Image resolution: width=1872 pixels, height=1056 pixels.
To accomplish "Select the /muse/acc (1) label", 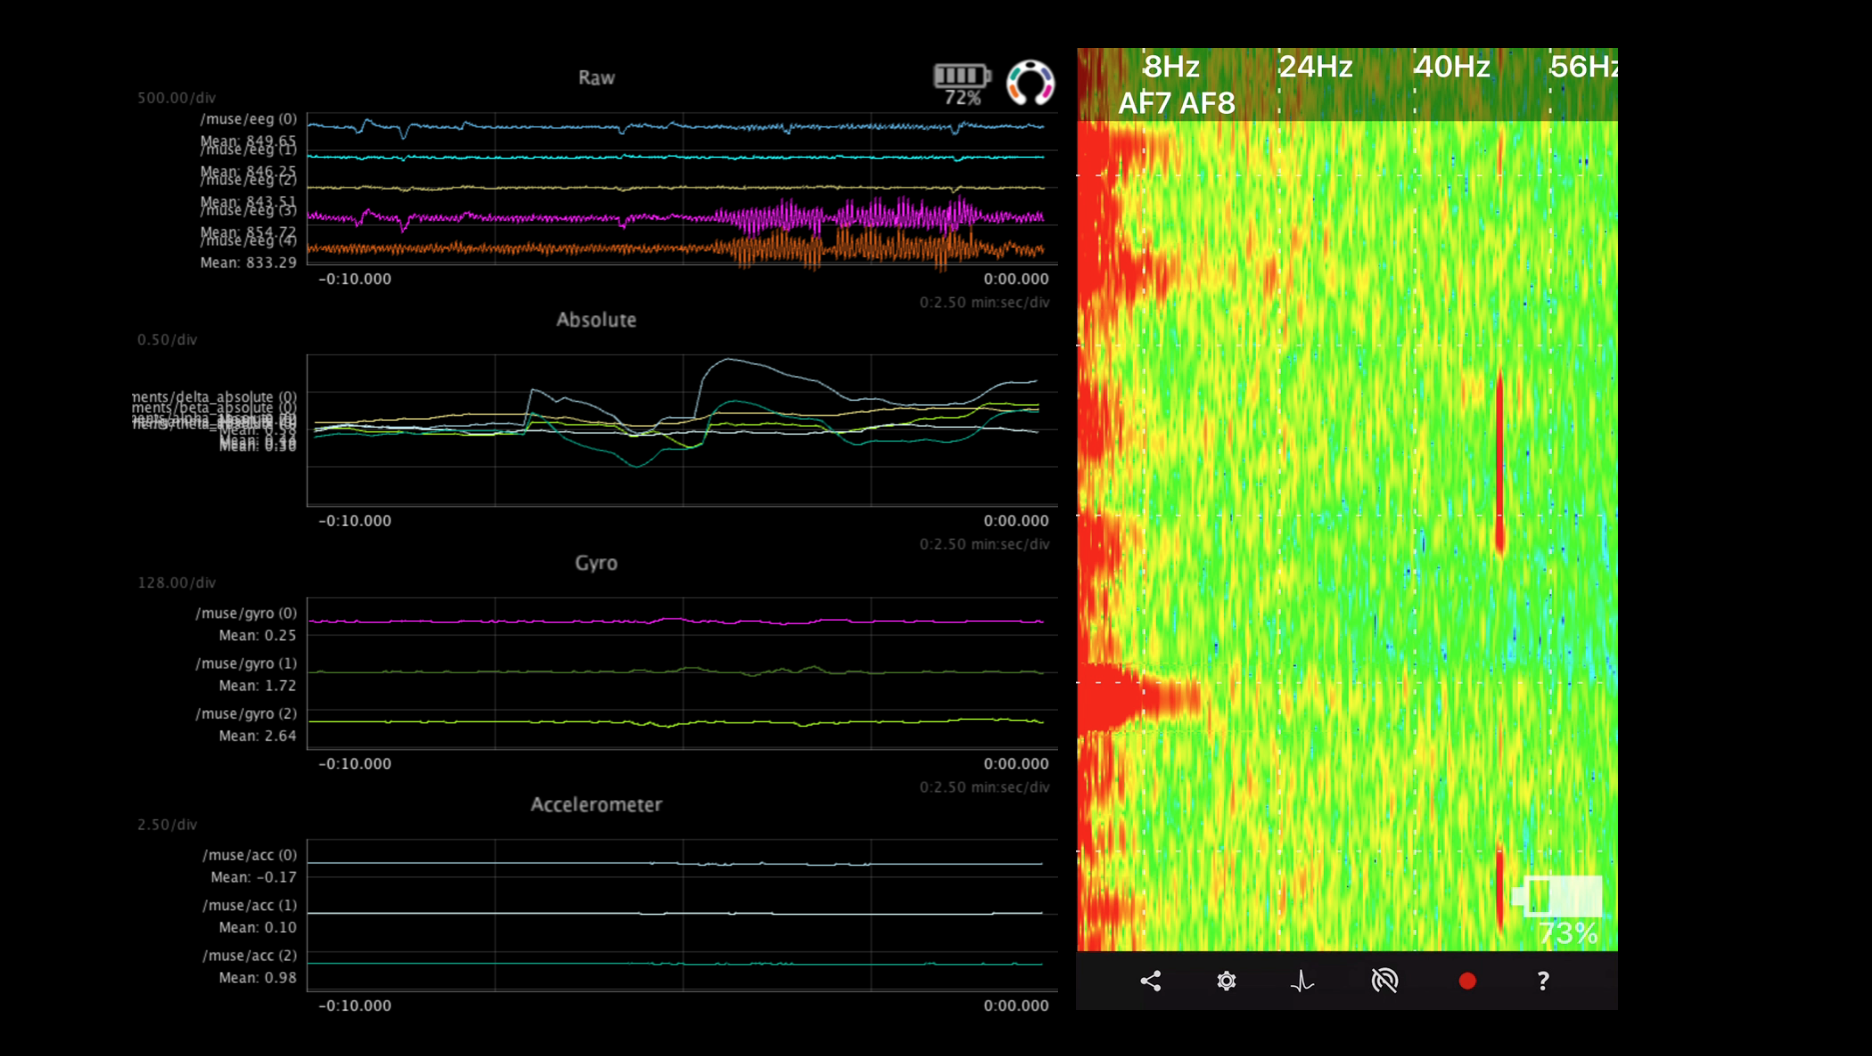I will tap(250, 905).
